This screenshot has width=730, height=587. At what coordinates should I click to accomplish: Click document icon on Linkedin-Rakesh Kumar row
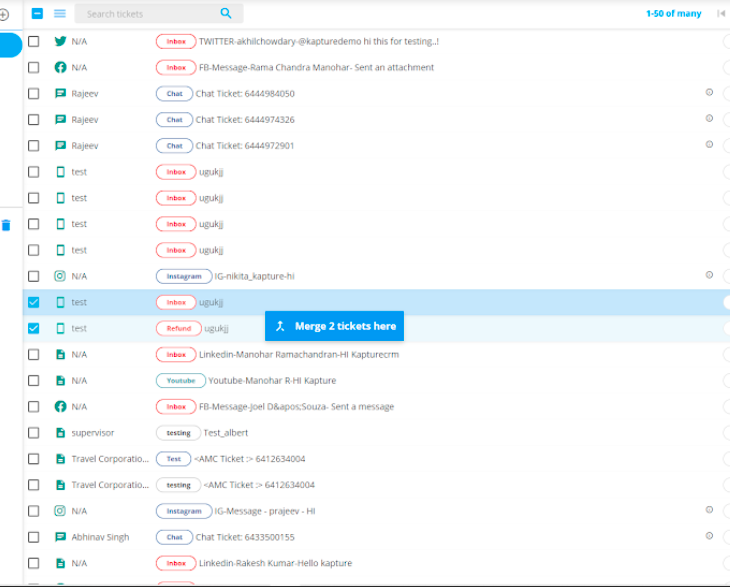pyautogui.click(x=60, y=563)
